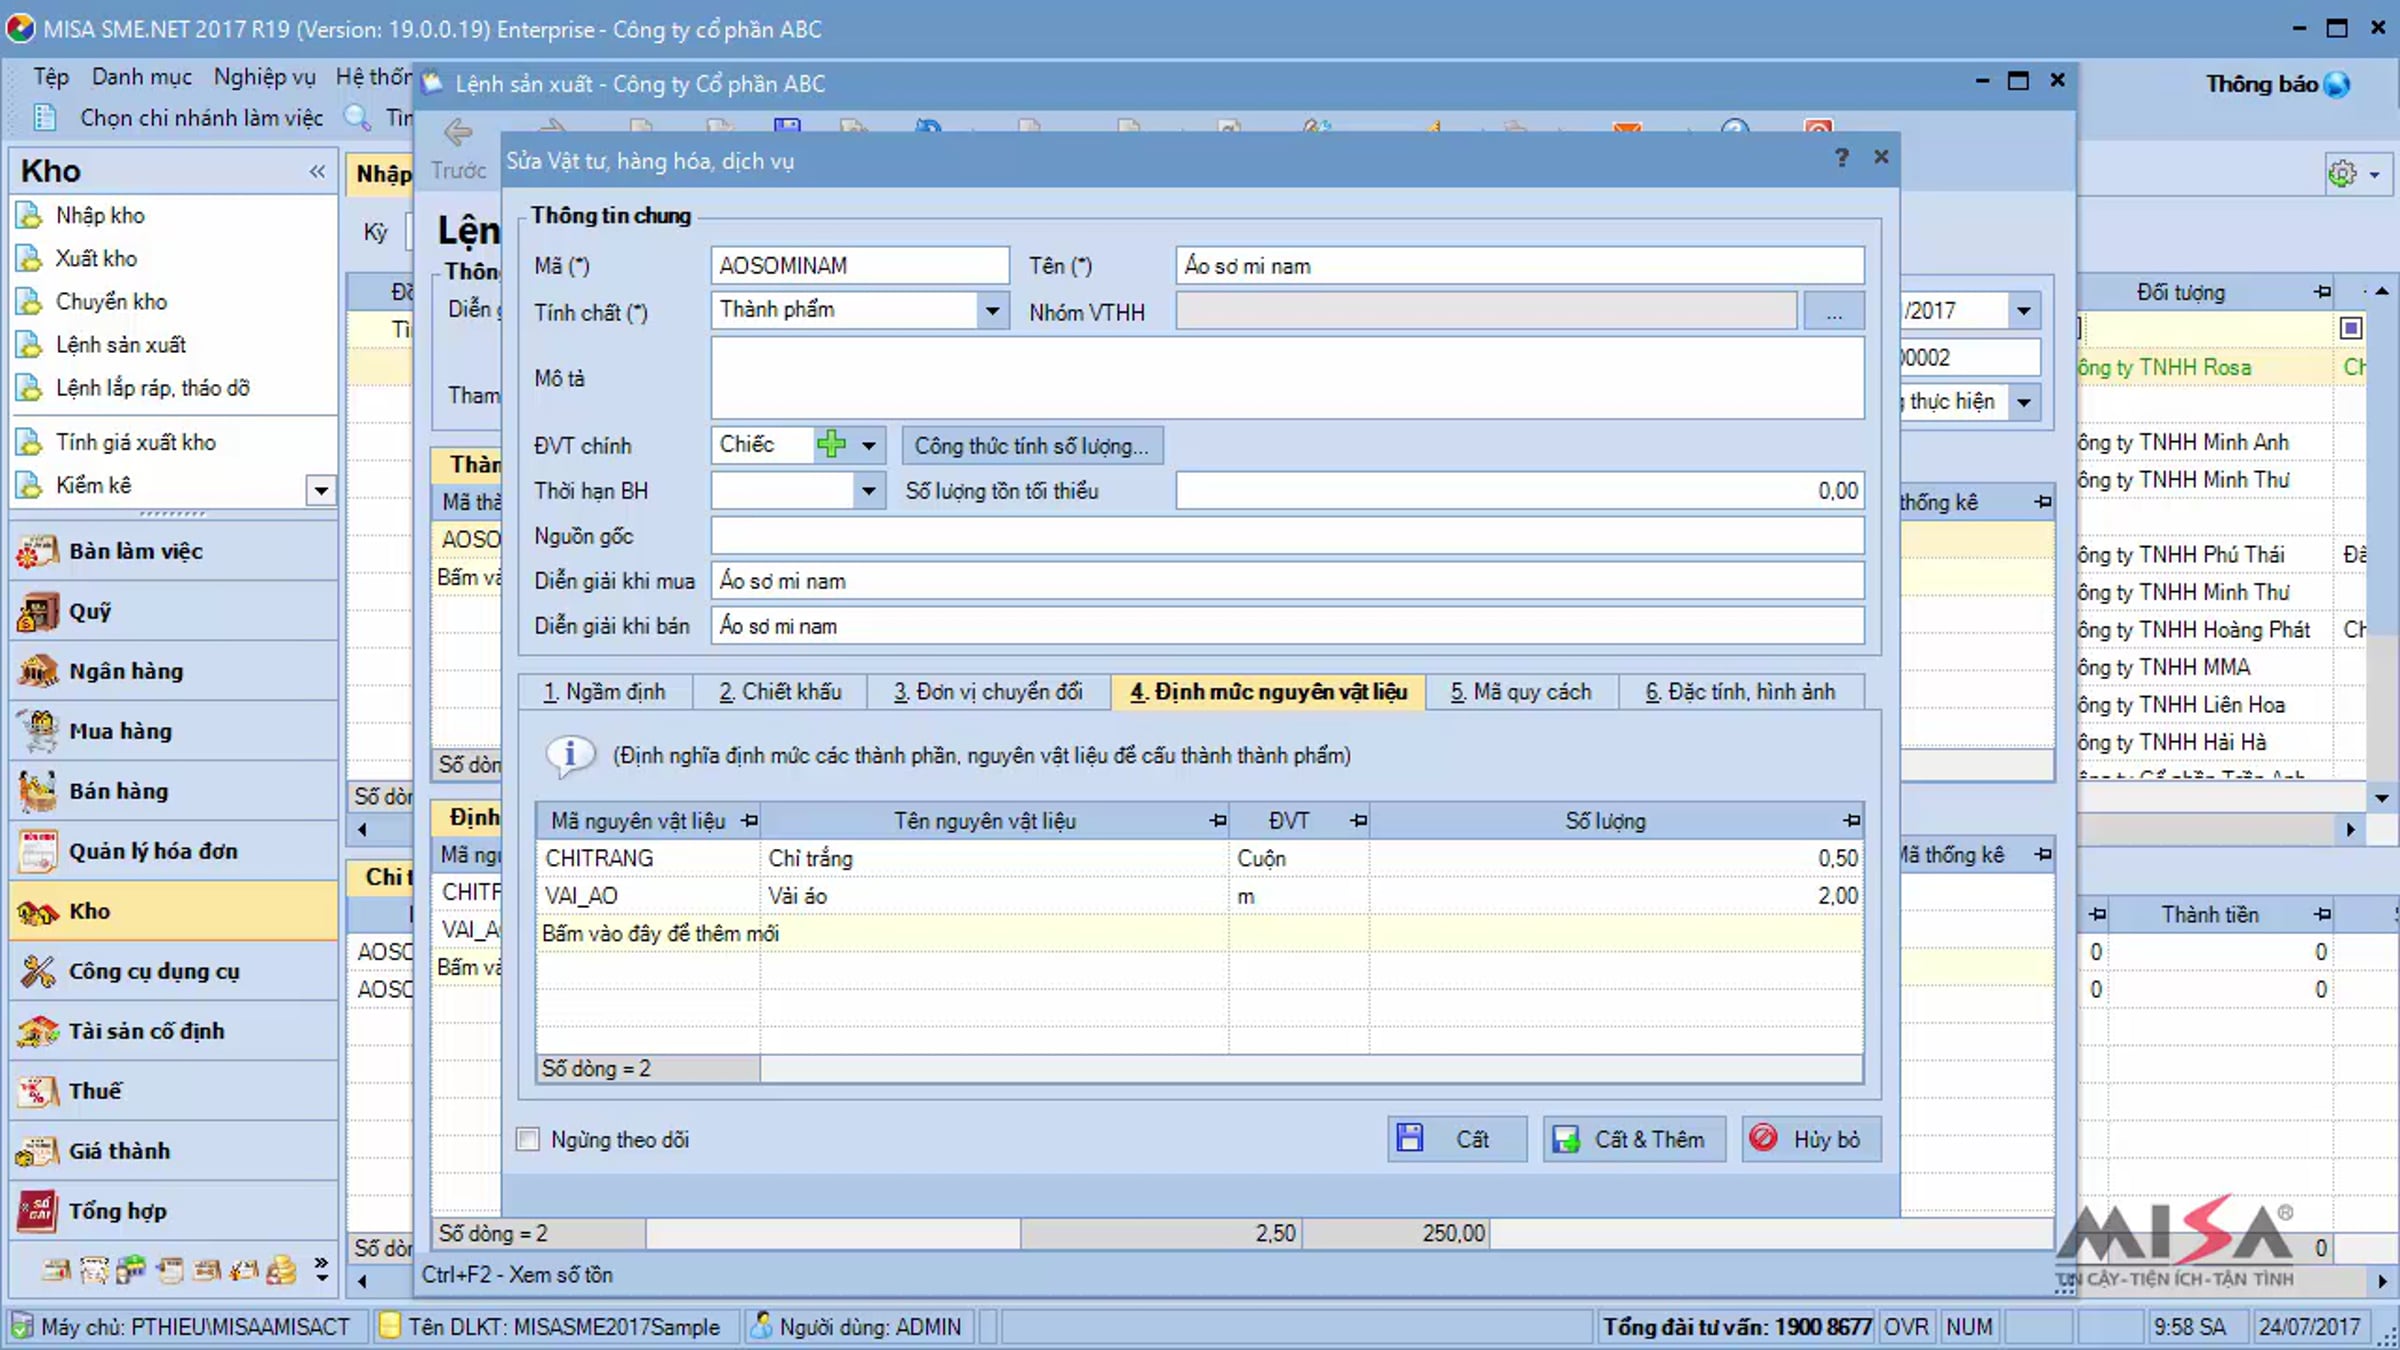Open the Ngân hàng module icon
The image size is (2400, 1350).
pyautogui.click(x=38, y=671)
